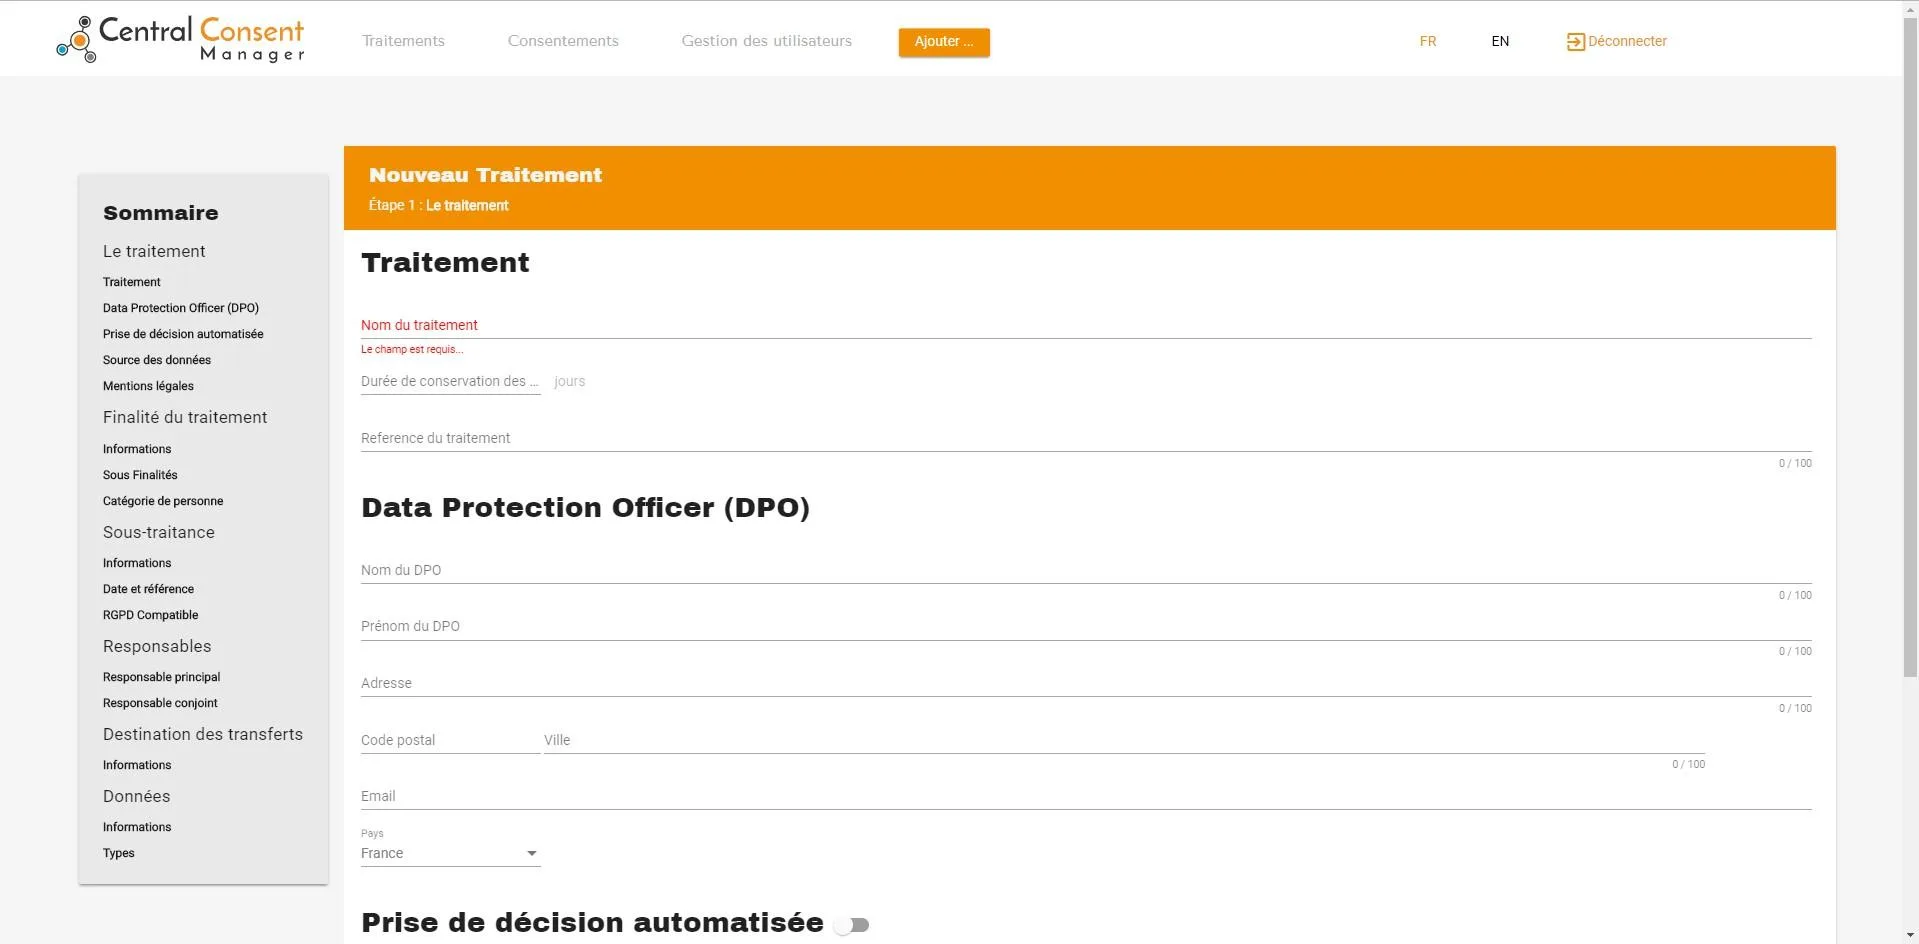Open the Consentements menu
This screenshot has width=1919, height=944.
click(x=563, y=41)
